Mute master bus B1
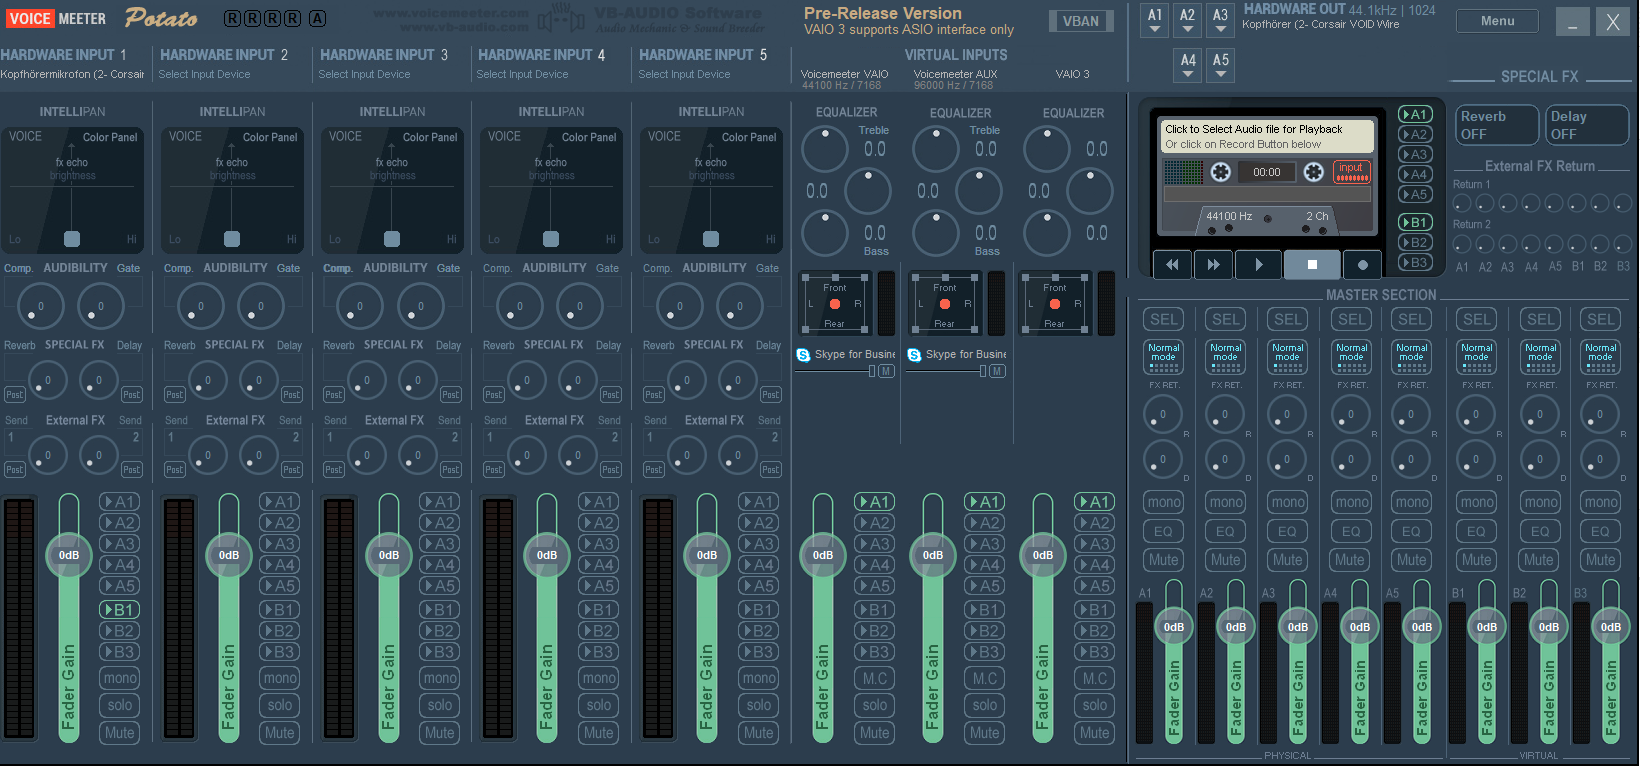Image resolution: width=1640 pixels, height=766 pixels. coord(1477,560)
